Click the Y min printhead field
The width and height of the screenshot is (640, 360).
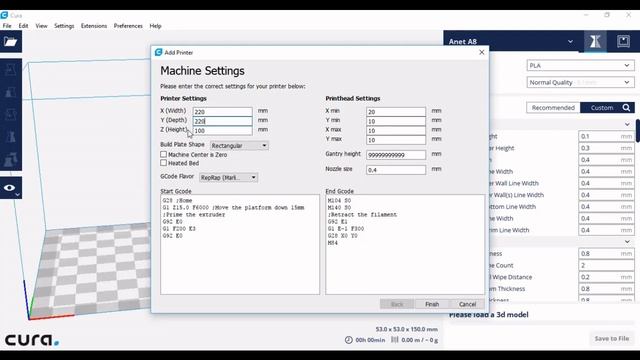(x=396, y=121)
